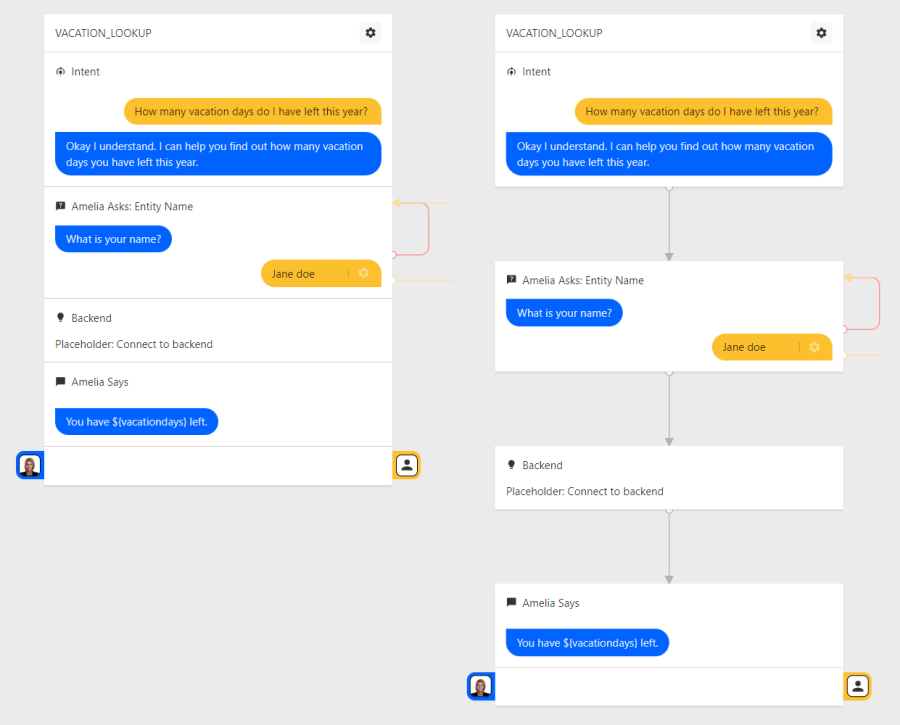Screen dimensions: 900x725
Task: Click Amelia avatar icon on left panel
Action: (30, 465)
